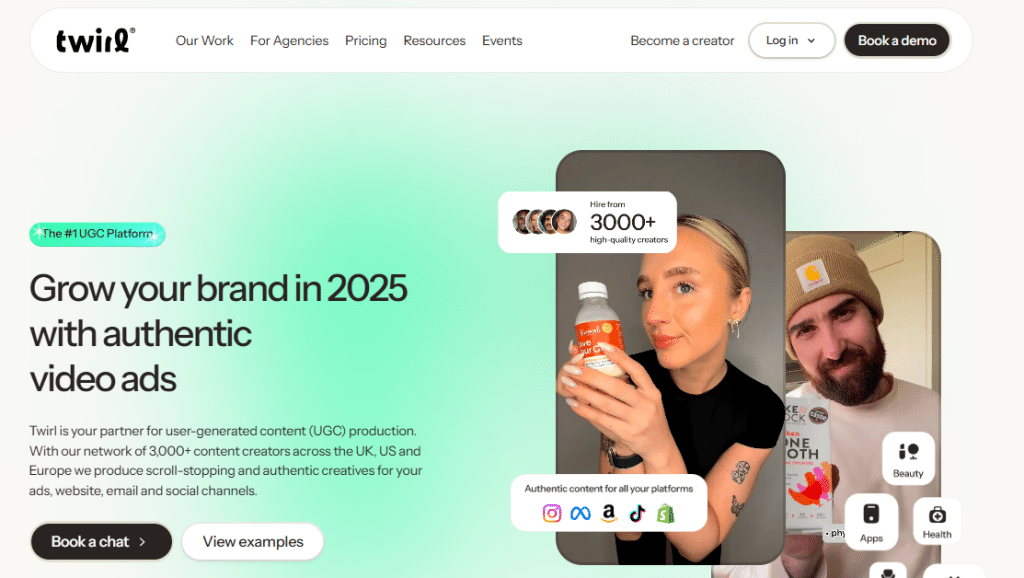This screenshot has height=578, width=1024.
Task: Select the Health category icon
Action: tap(937, 521)
